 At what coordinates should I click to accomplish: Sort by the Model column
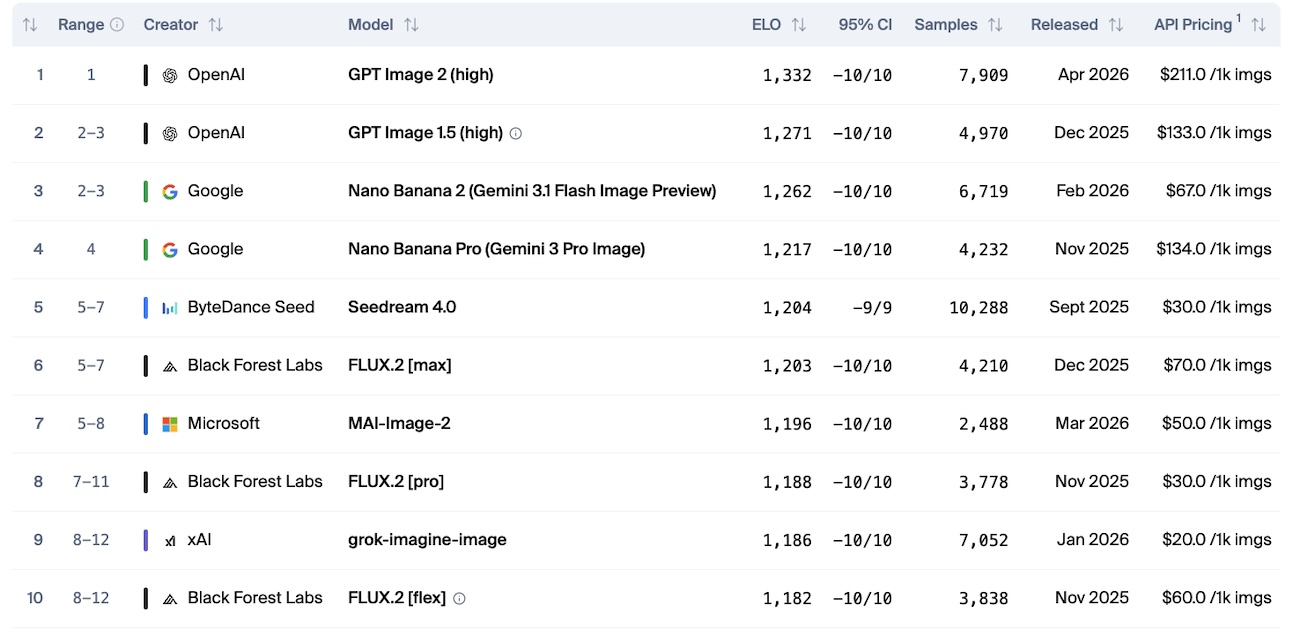(411, 25)
